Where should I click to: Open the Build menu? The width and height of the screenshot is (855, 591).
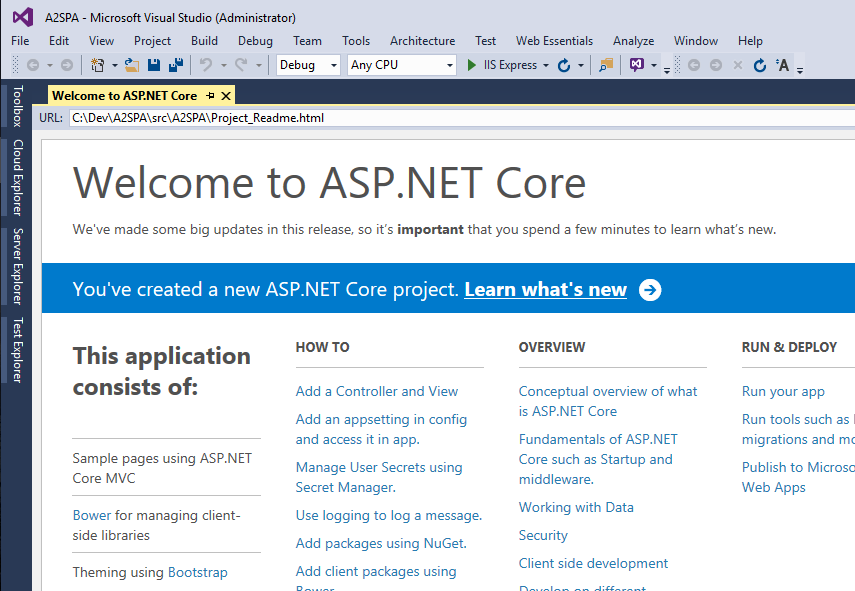(204, 41)
